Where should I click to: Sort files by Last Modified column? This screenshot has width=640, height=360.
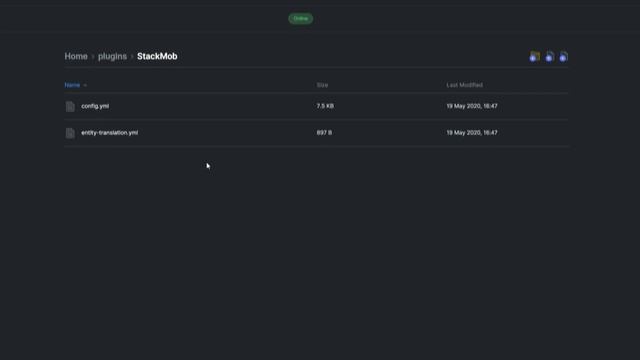(464, 85)
